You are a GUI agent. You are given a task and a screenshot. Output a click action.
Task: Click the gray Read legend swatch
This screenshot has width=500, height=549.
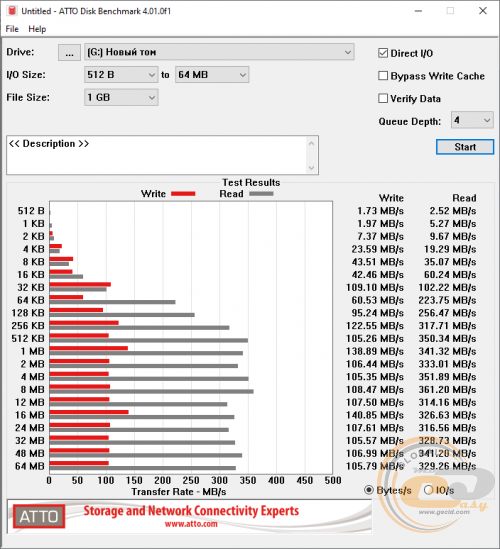click(x=261, y=194)
